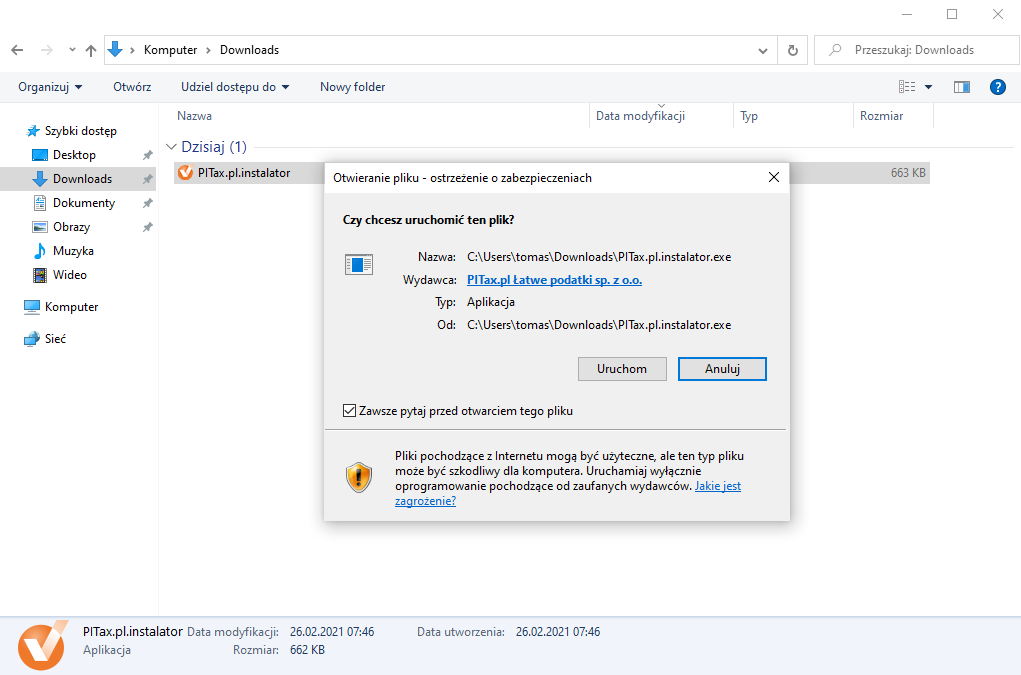Open Dokumenty in the sidebar

point(84,203)
